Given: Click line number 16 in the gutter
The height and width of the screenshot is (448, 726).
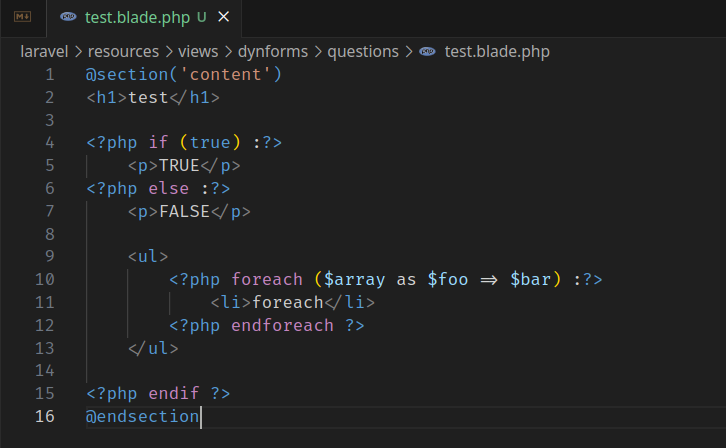Looking at the screenshot, I should click(44, 416).
